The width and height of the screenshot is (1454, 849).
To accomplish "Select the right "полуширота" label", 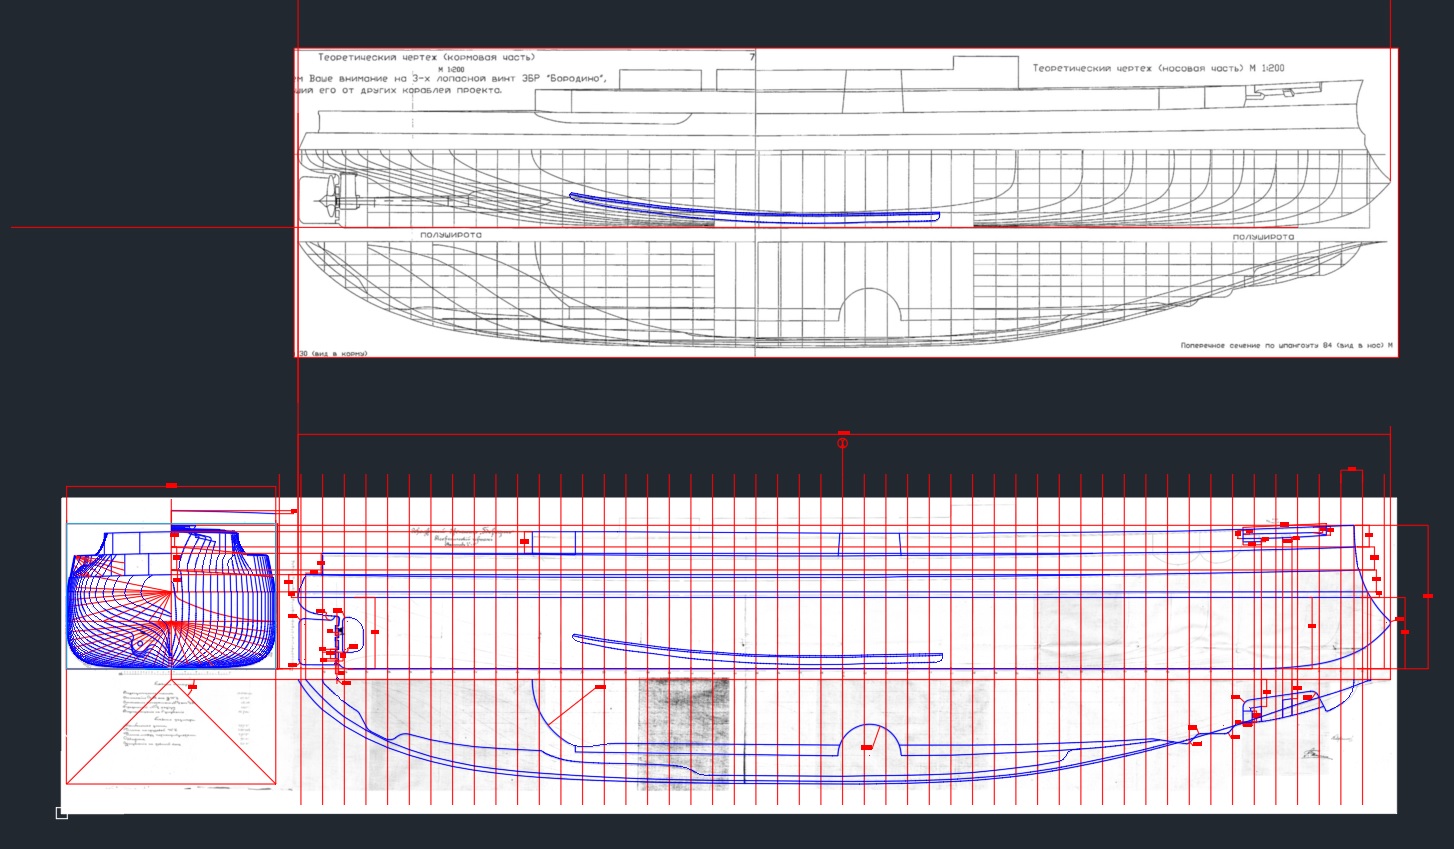I will (1263, 237).
